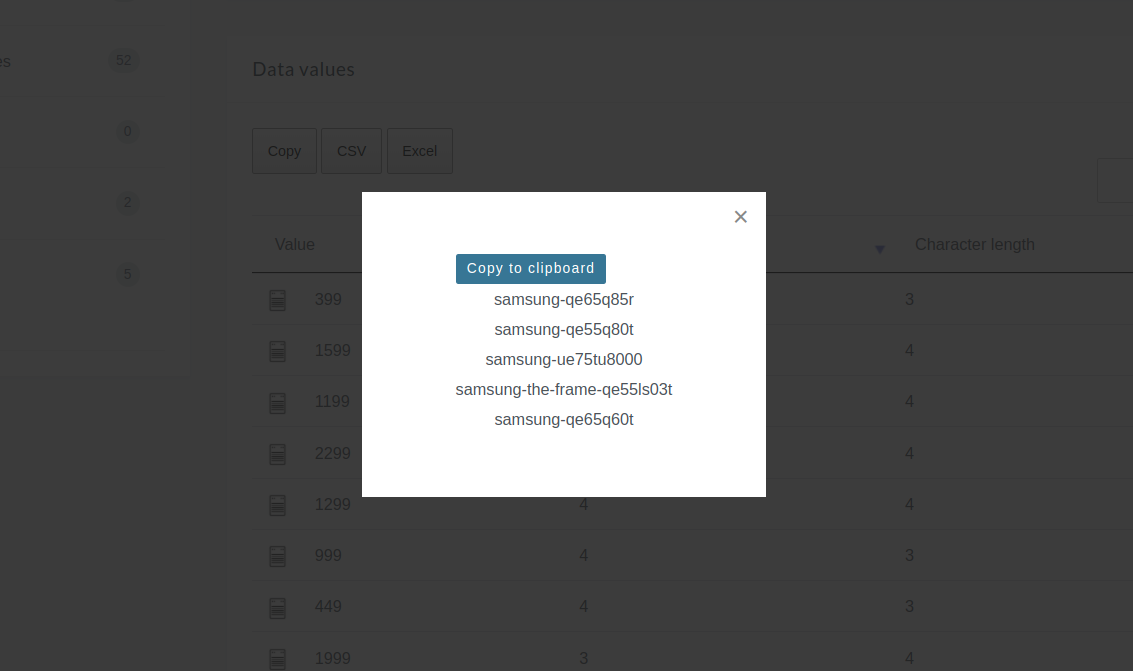Open the row icon next to value 449
Viewport: 1133px width, 671px height.
pyautogui.click(x=277, y=607)
